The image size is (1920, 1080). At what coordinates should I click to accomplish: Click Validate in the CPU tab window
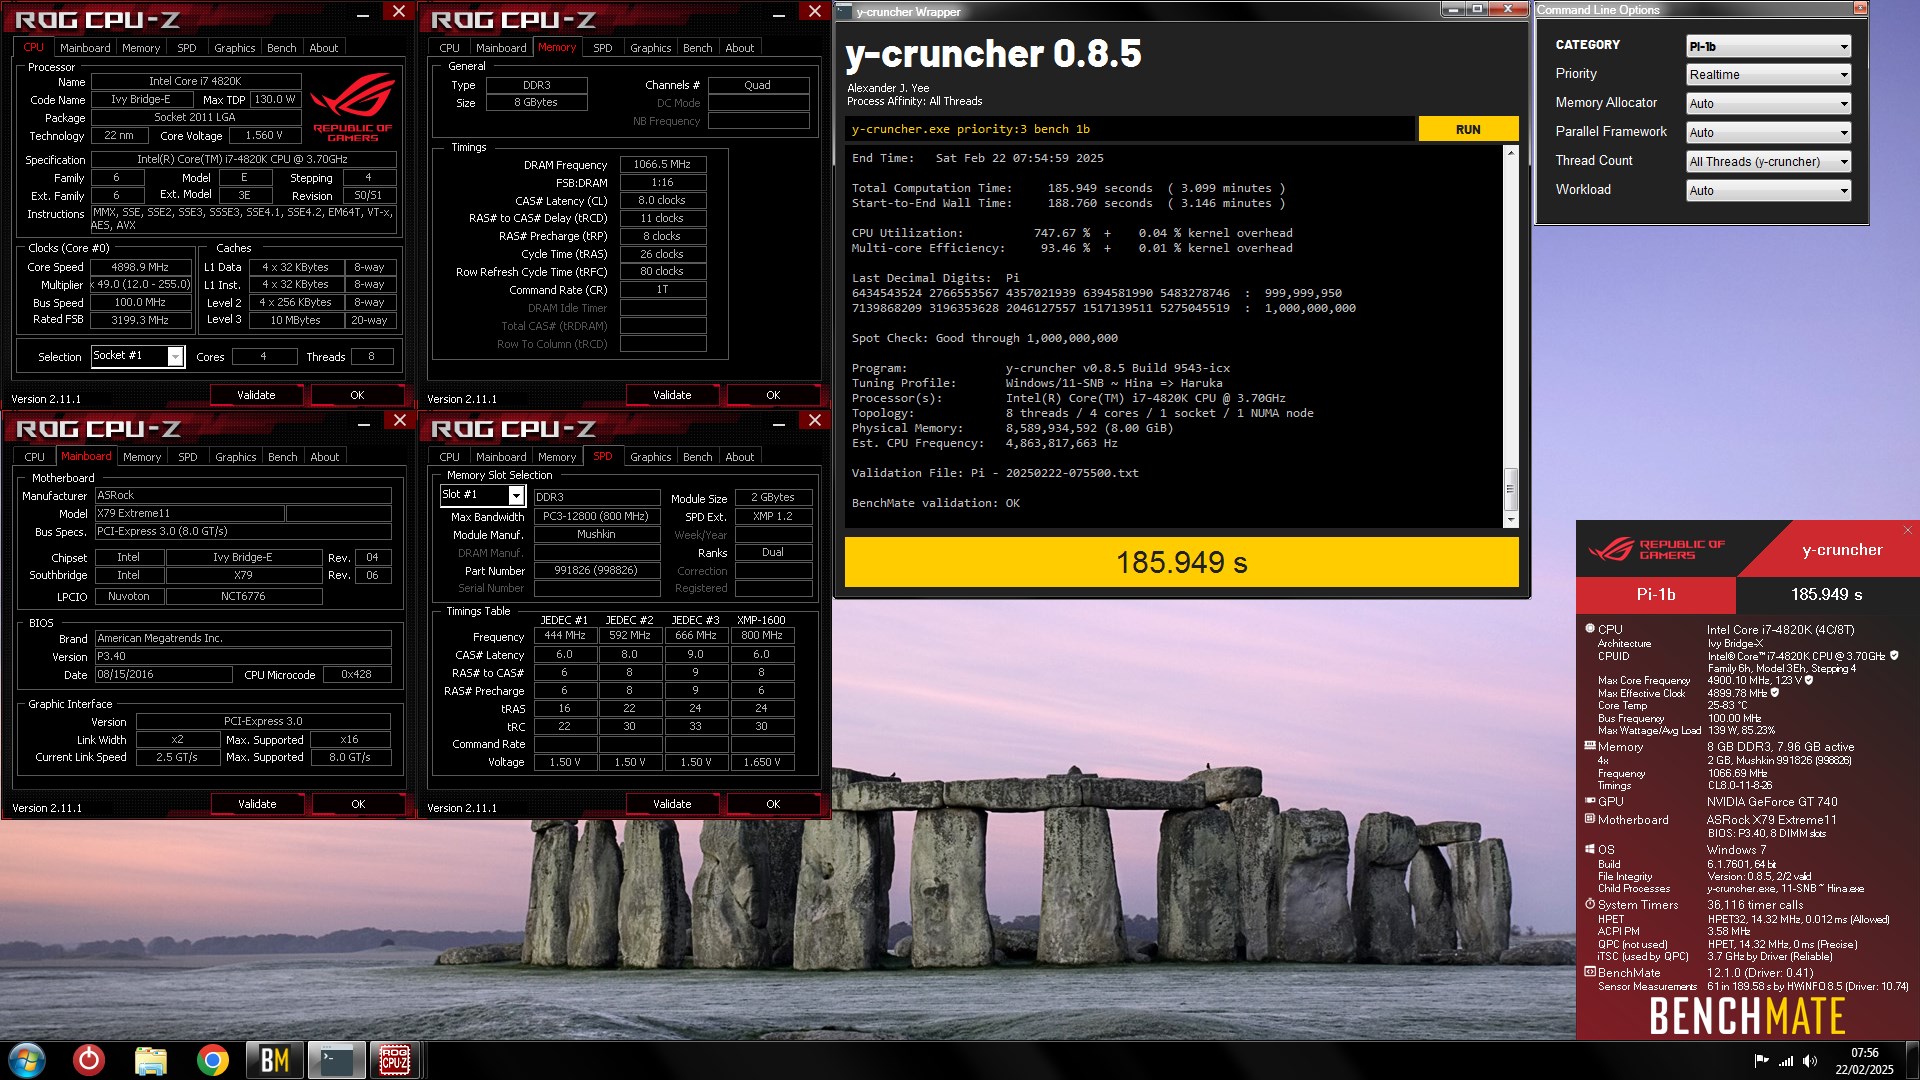(256, 395)
